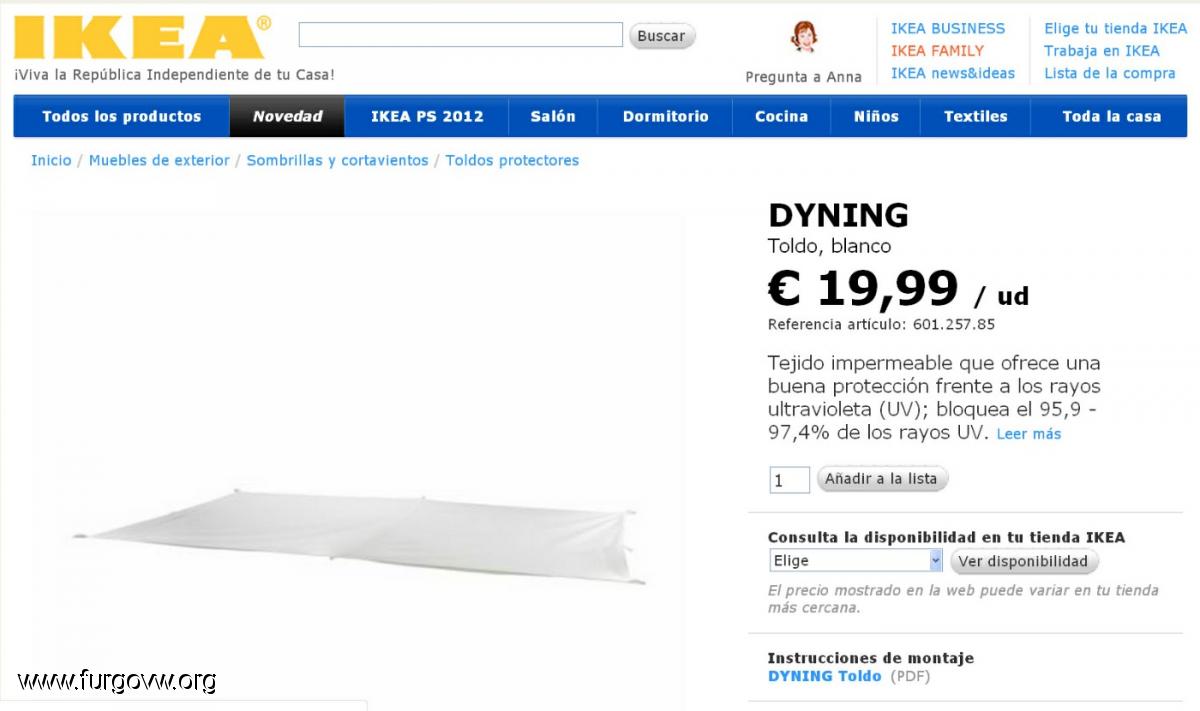This screenshot has width=1200, height=711.
Task: Go to Sombrillas y cortavientos breadcrumb
Action: [x=337, y=160]
